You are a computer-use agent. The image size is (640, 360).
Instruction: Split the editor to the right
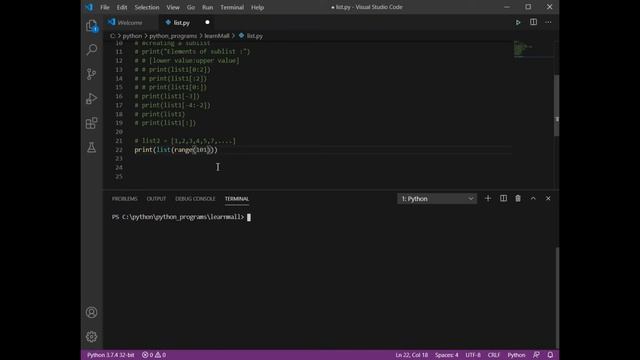point(533,22)
